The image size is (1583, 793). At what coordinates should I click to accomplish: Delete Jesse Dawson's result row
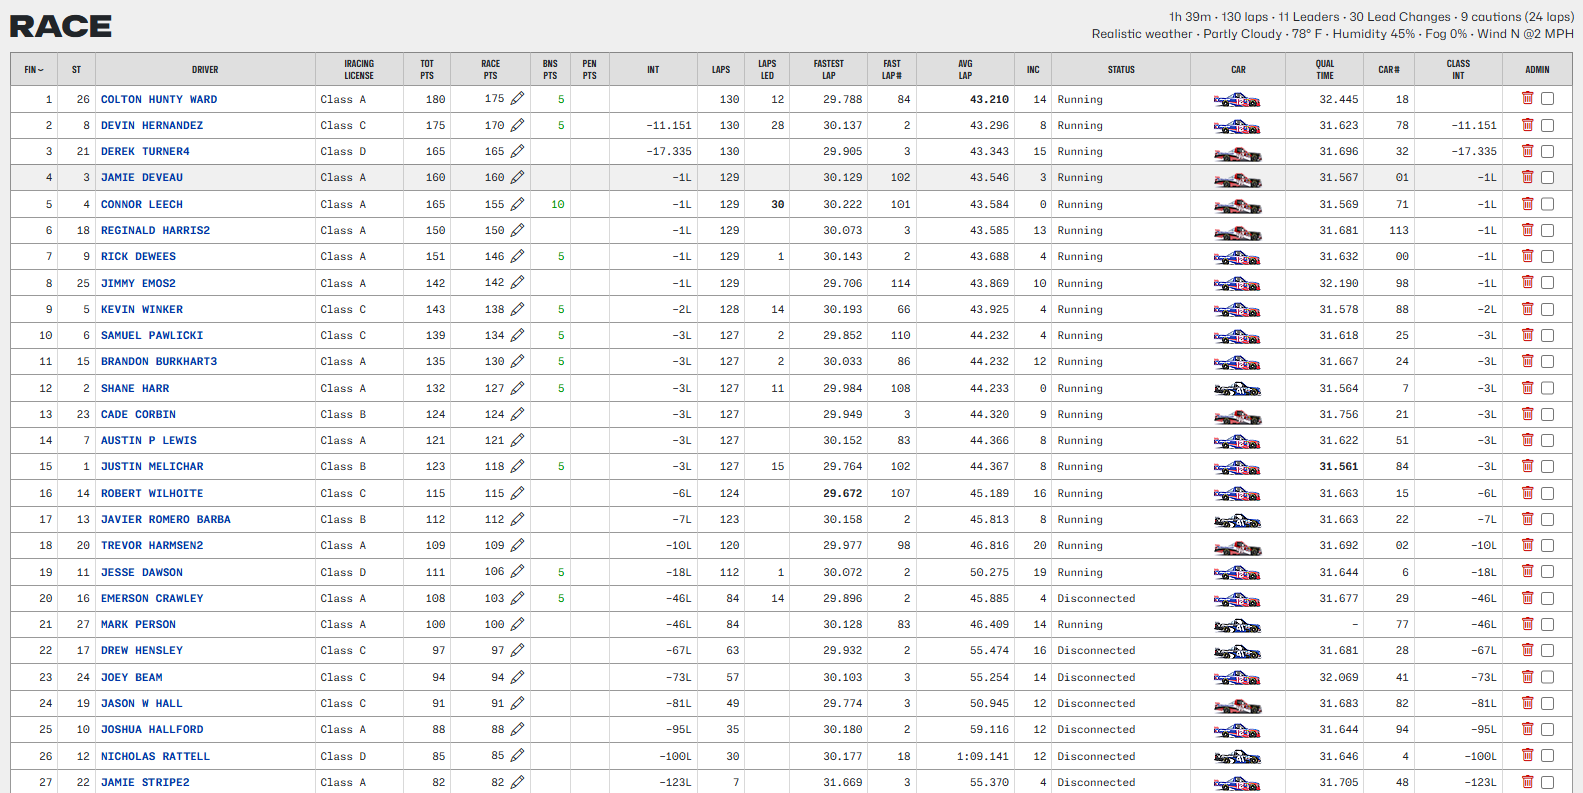click(x=1527, y=572)
